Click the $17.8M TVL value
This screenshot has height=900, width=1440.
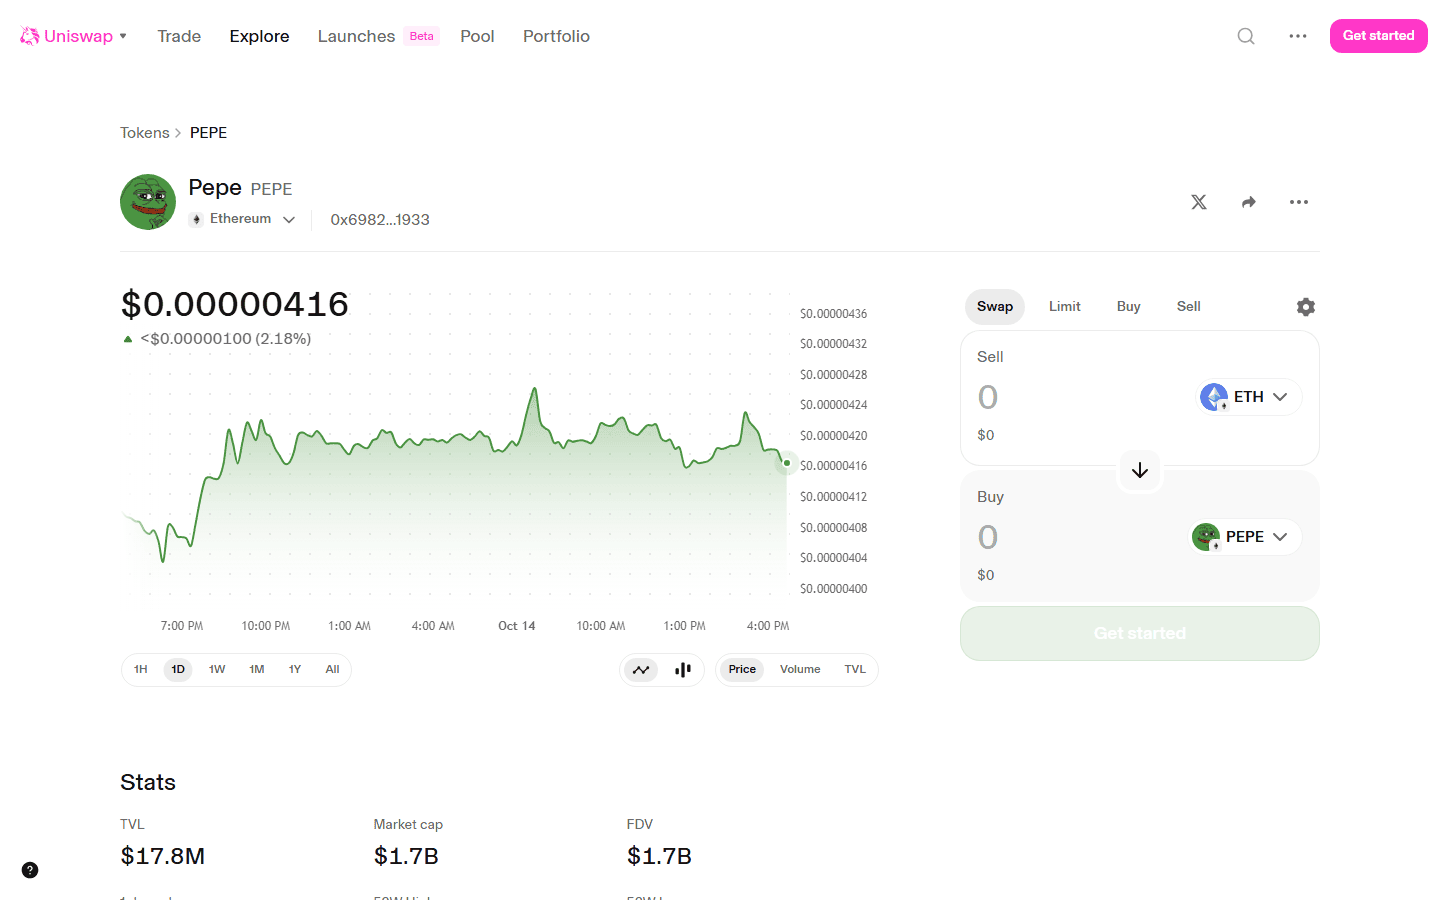(x=163, y=856)
